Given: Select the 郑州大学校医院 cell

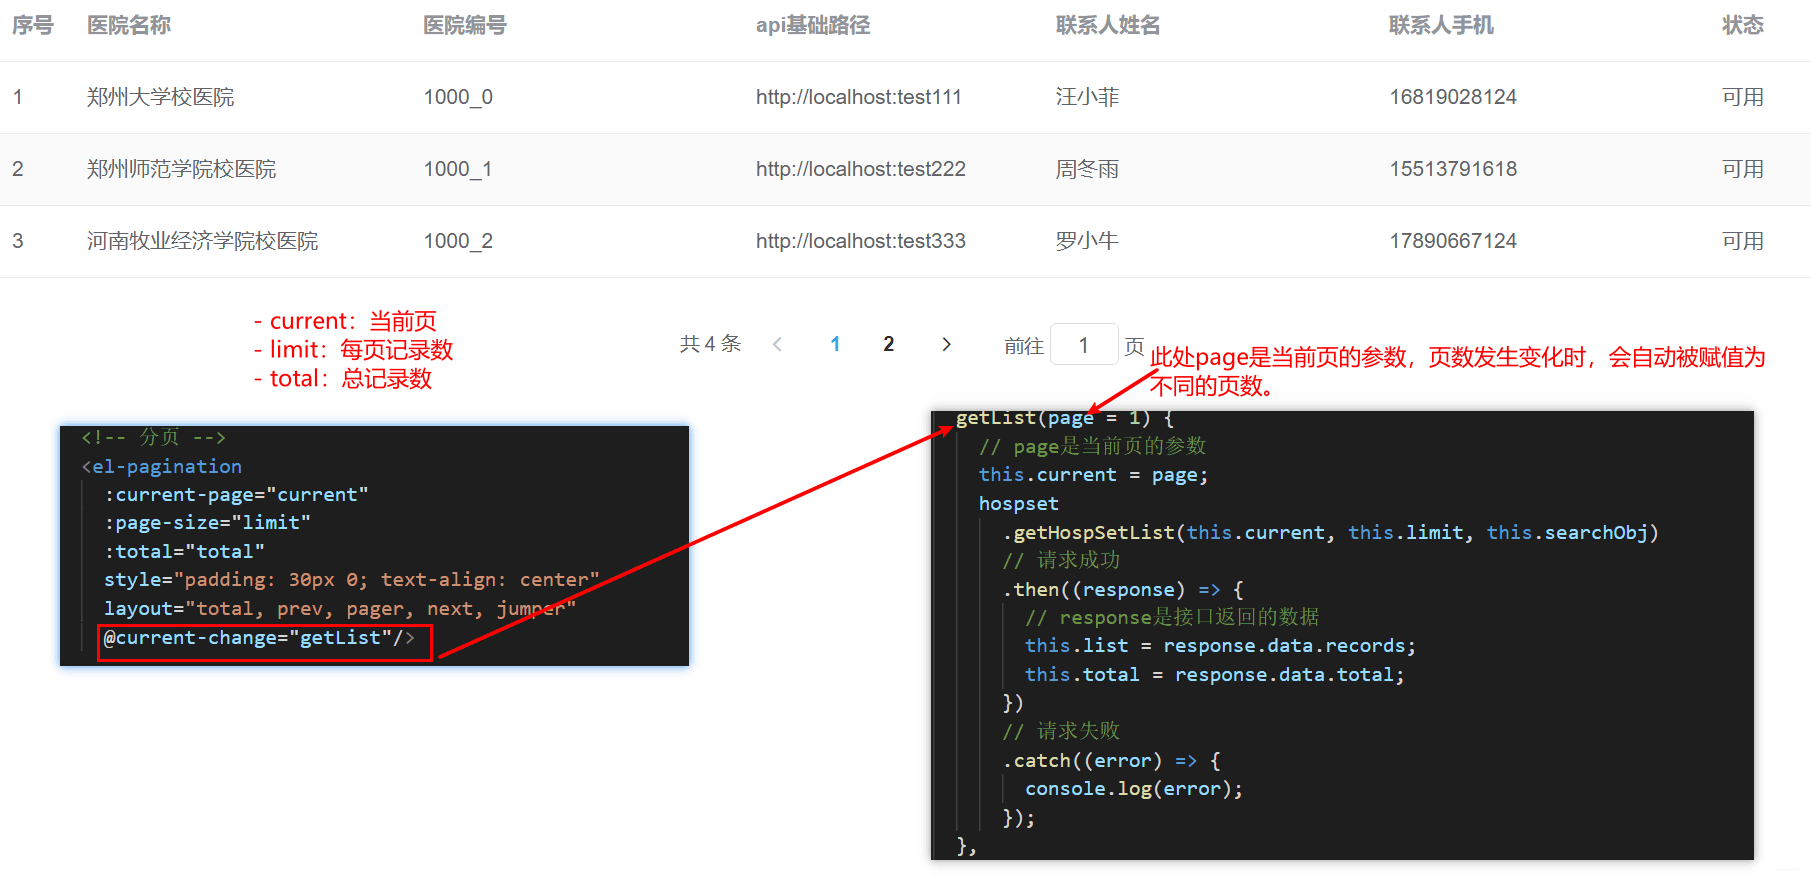Looking at the screenshot, I should click(x=160, y=97).
